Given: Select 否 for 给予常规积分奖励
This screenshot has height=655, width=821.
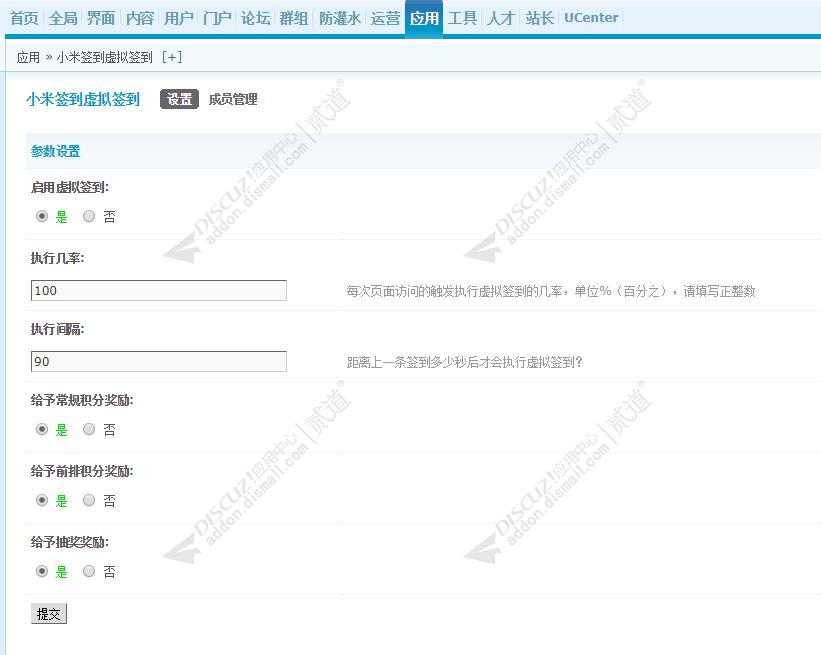Looking at the screenshot, I should [89, 429].
